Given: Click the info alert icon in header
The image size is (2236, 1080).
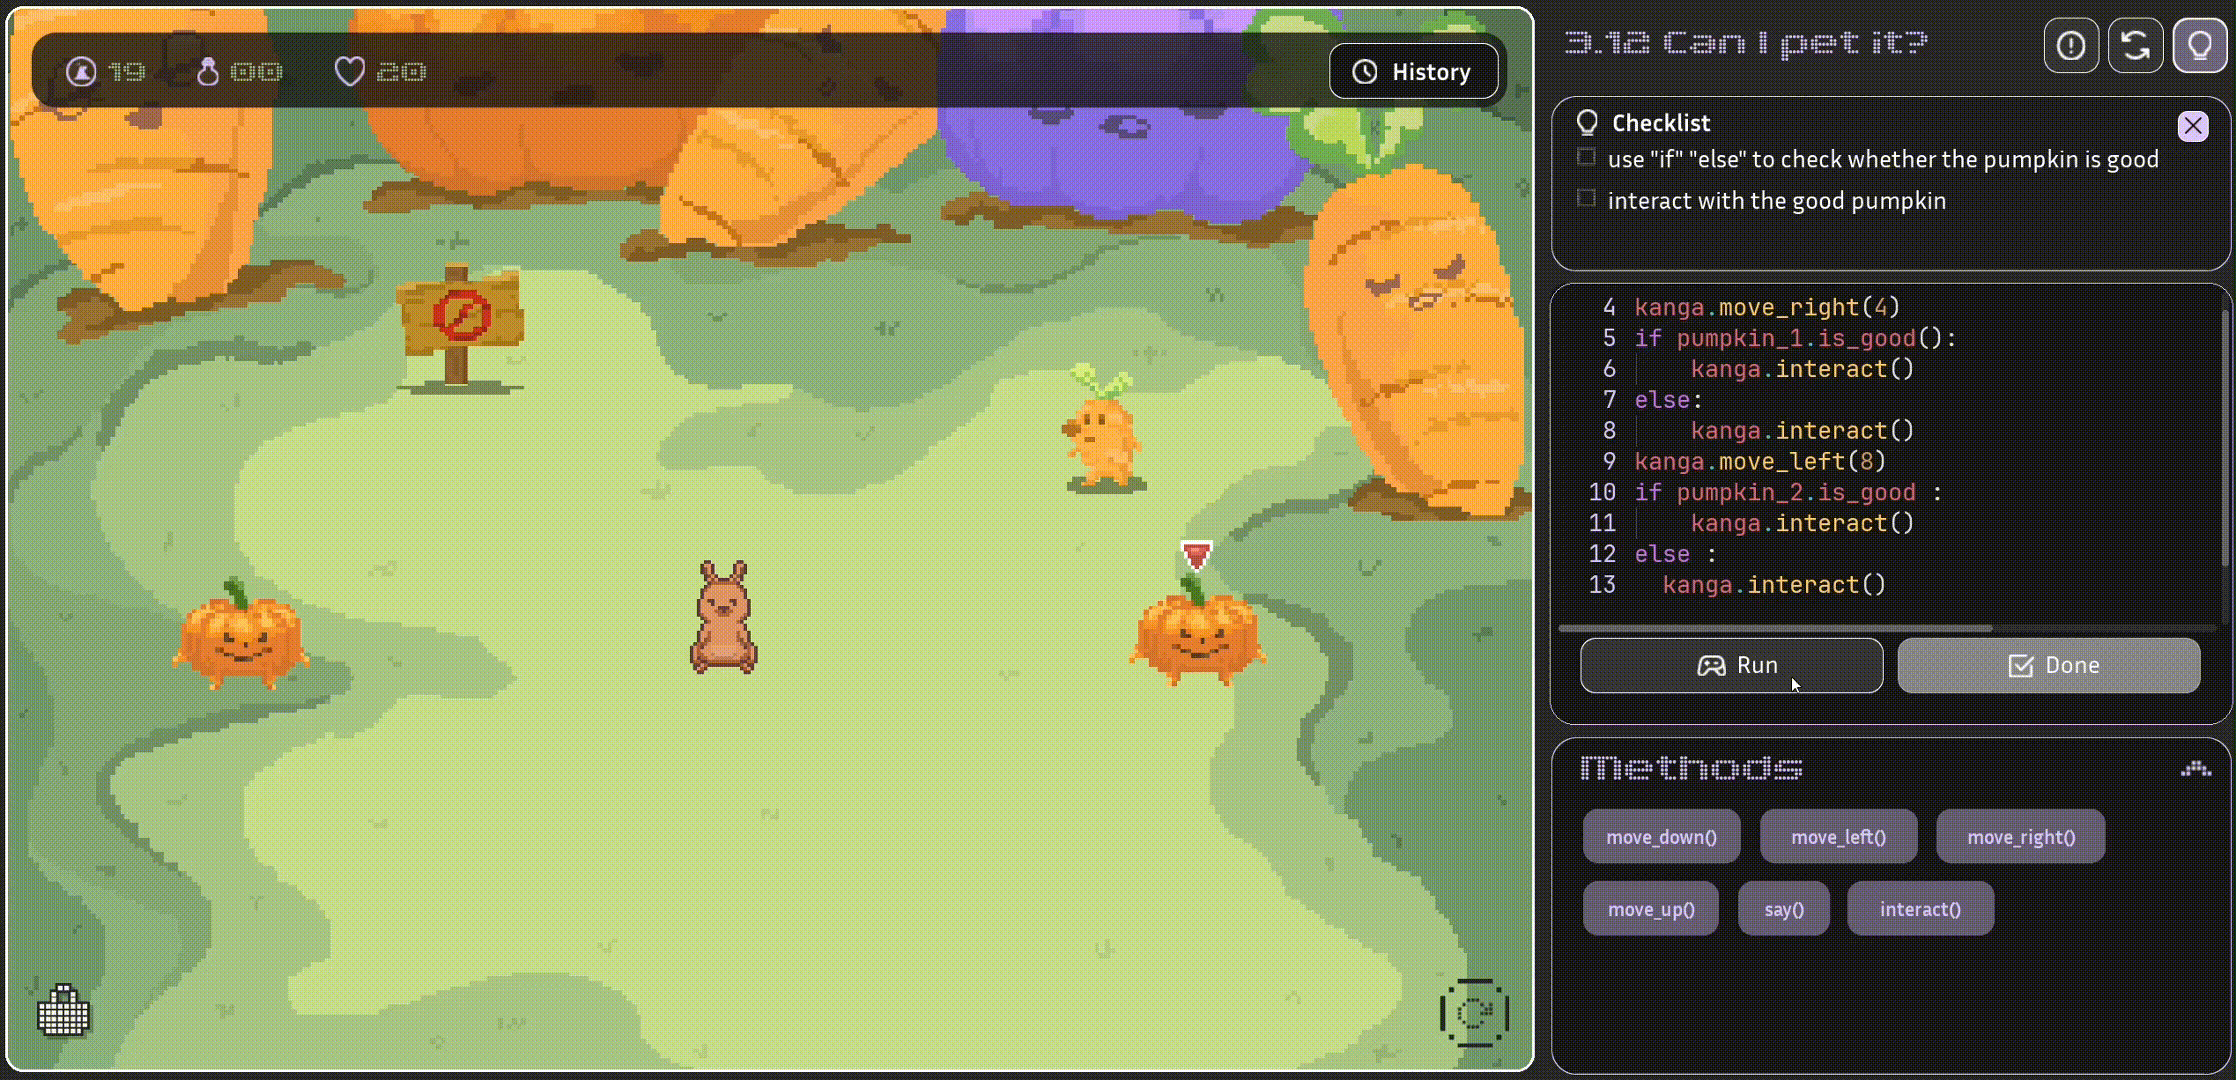Looking at the screenshot, I should 2070,45.
